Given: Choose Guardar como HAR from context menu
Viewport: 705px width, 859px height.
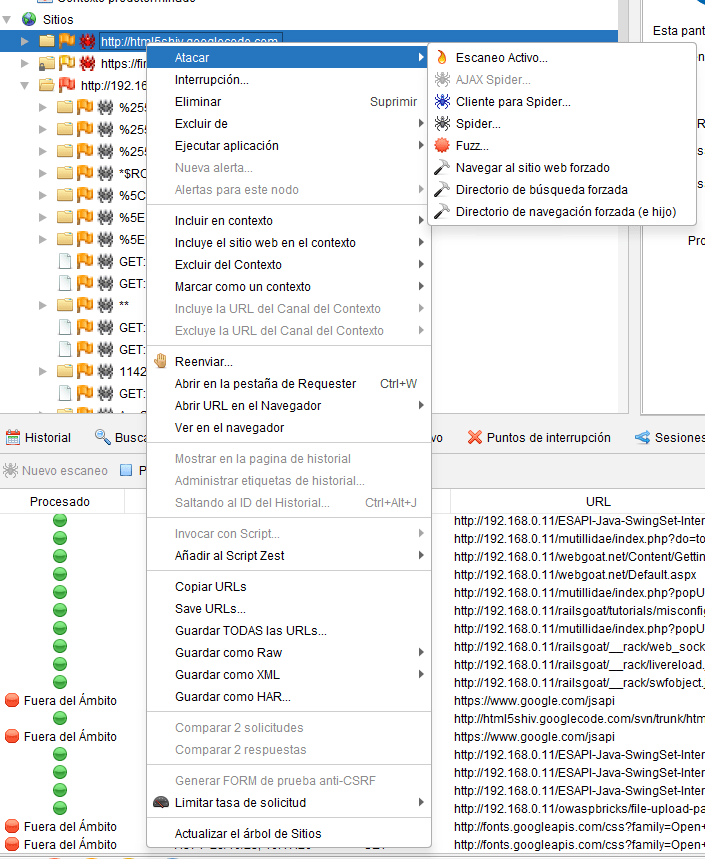Looking at the screenshot, I should point(232,697).
